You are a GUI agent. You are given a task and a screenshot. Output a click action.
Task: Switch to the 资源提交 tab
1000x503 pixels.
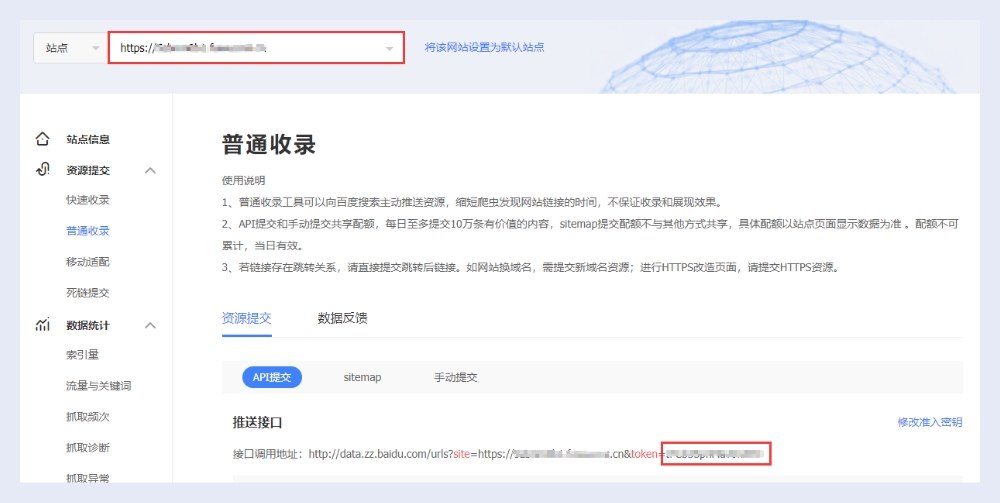click(x=247, y=318)
